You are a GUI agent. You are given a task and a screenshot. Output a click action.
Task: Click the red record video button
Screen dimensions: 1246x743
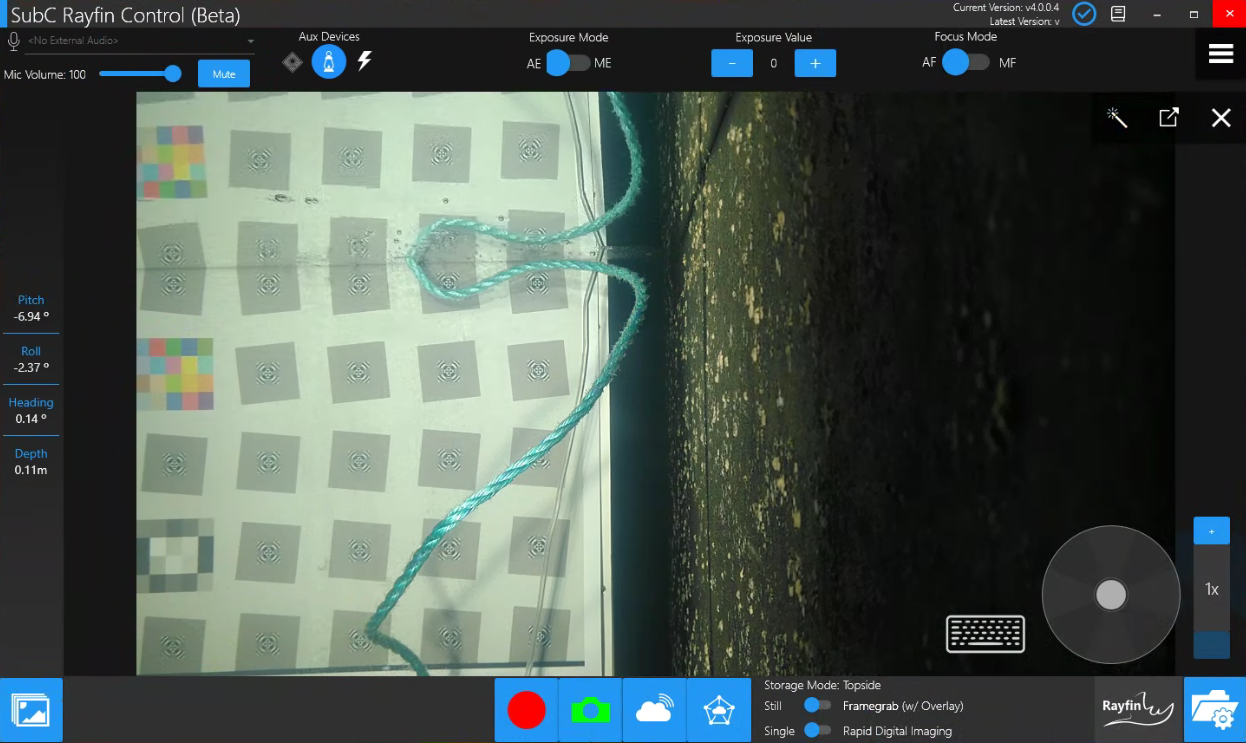click(526, 710)
